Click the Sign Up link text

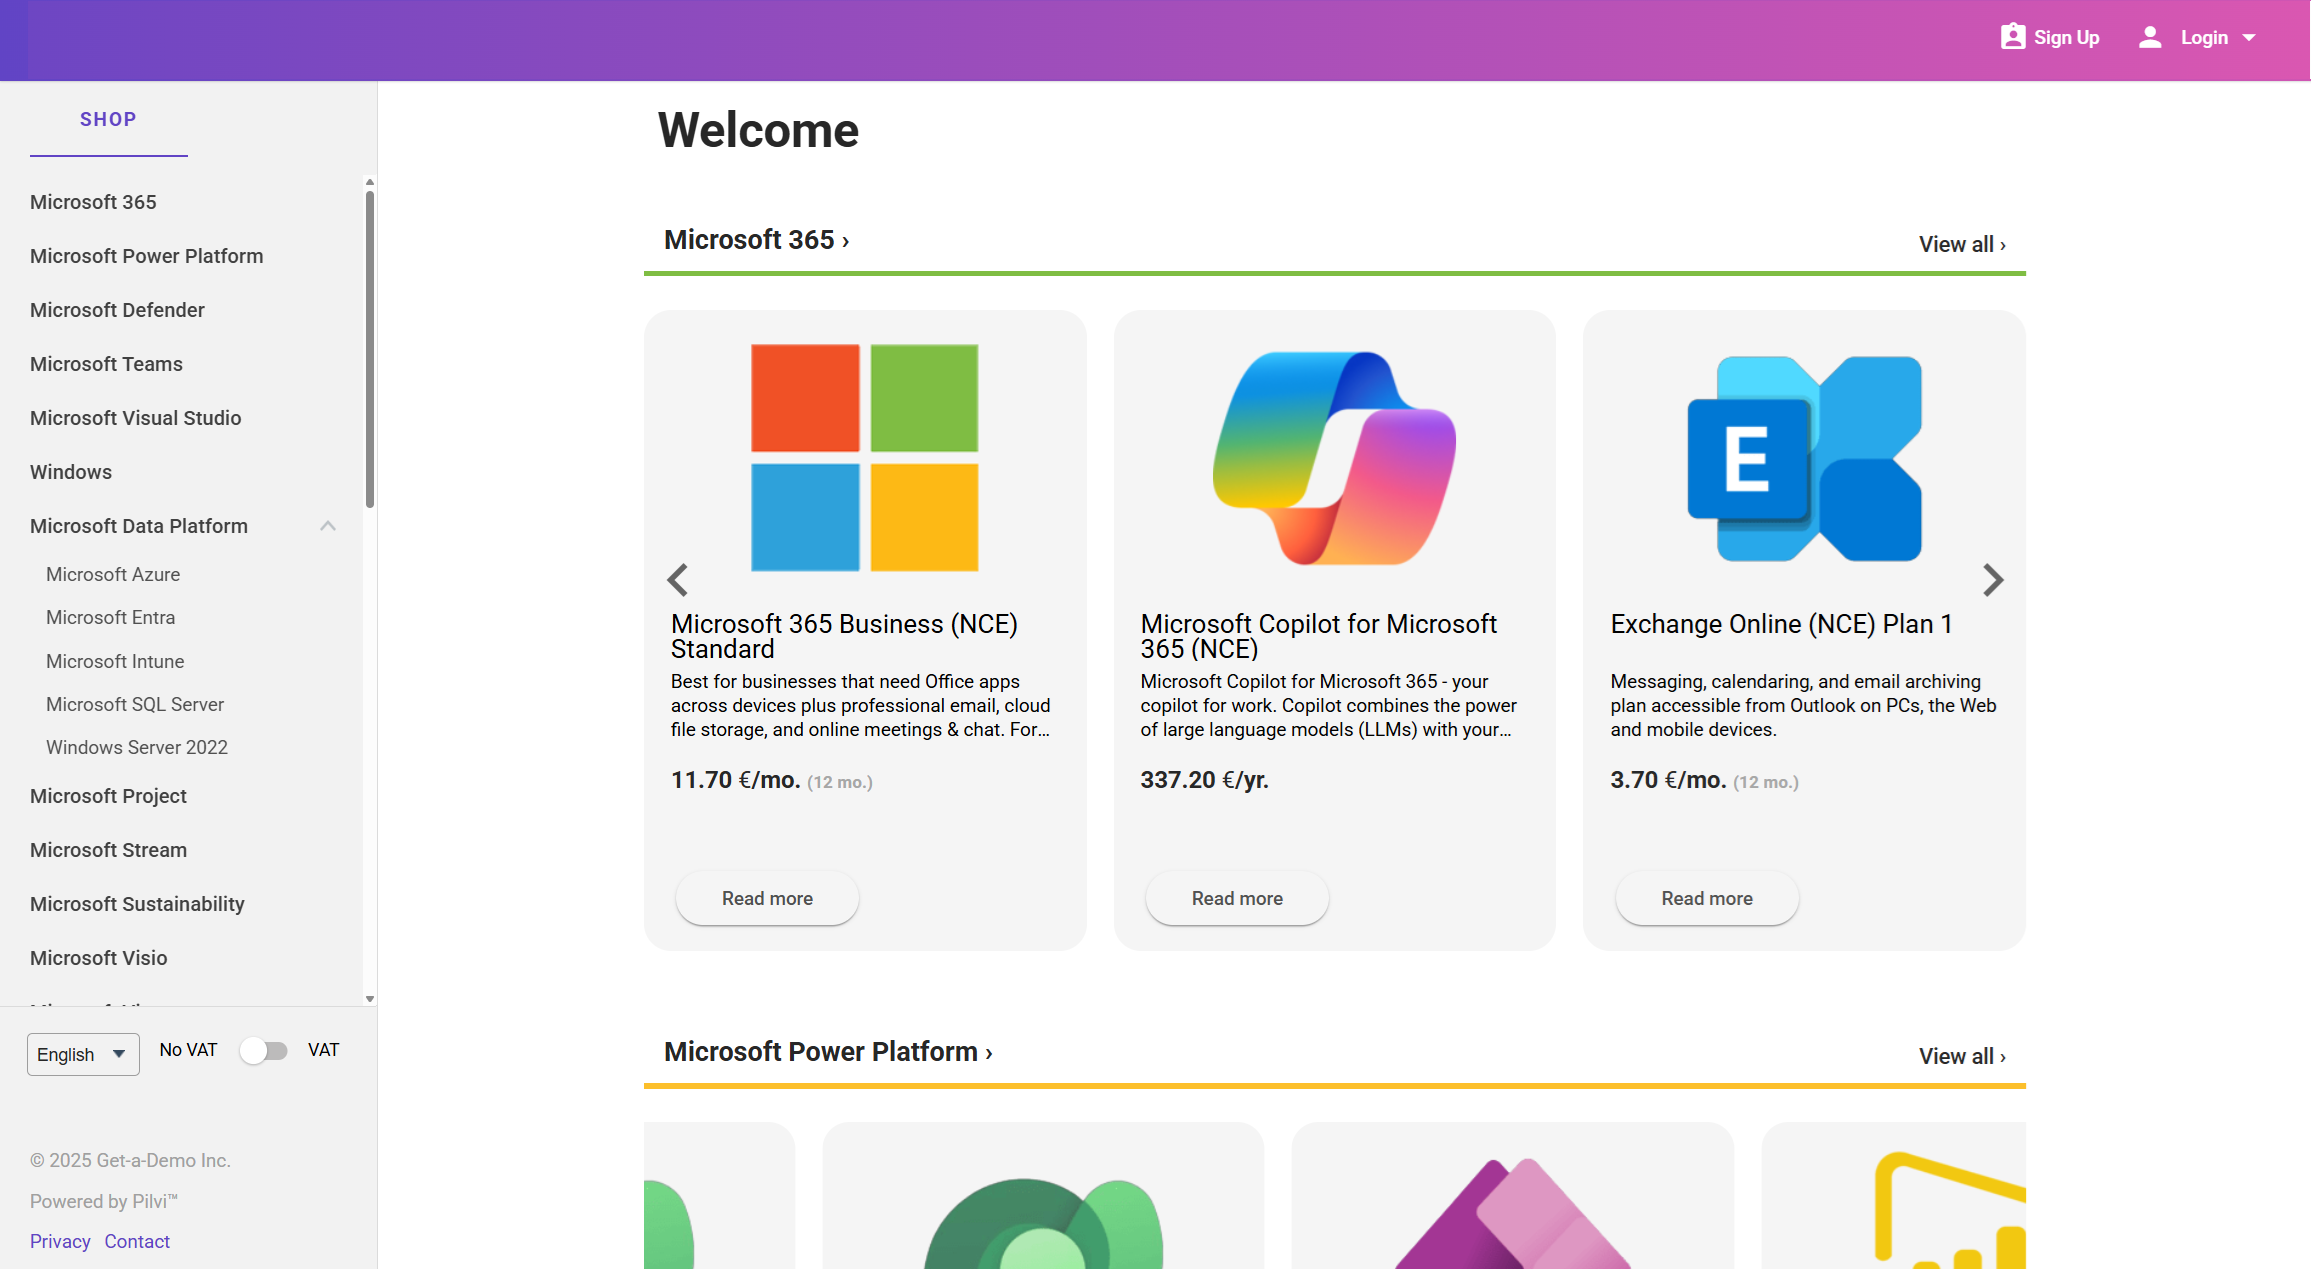tap(2066, 37)
